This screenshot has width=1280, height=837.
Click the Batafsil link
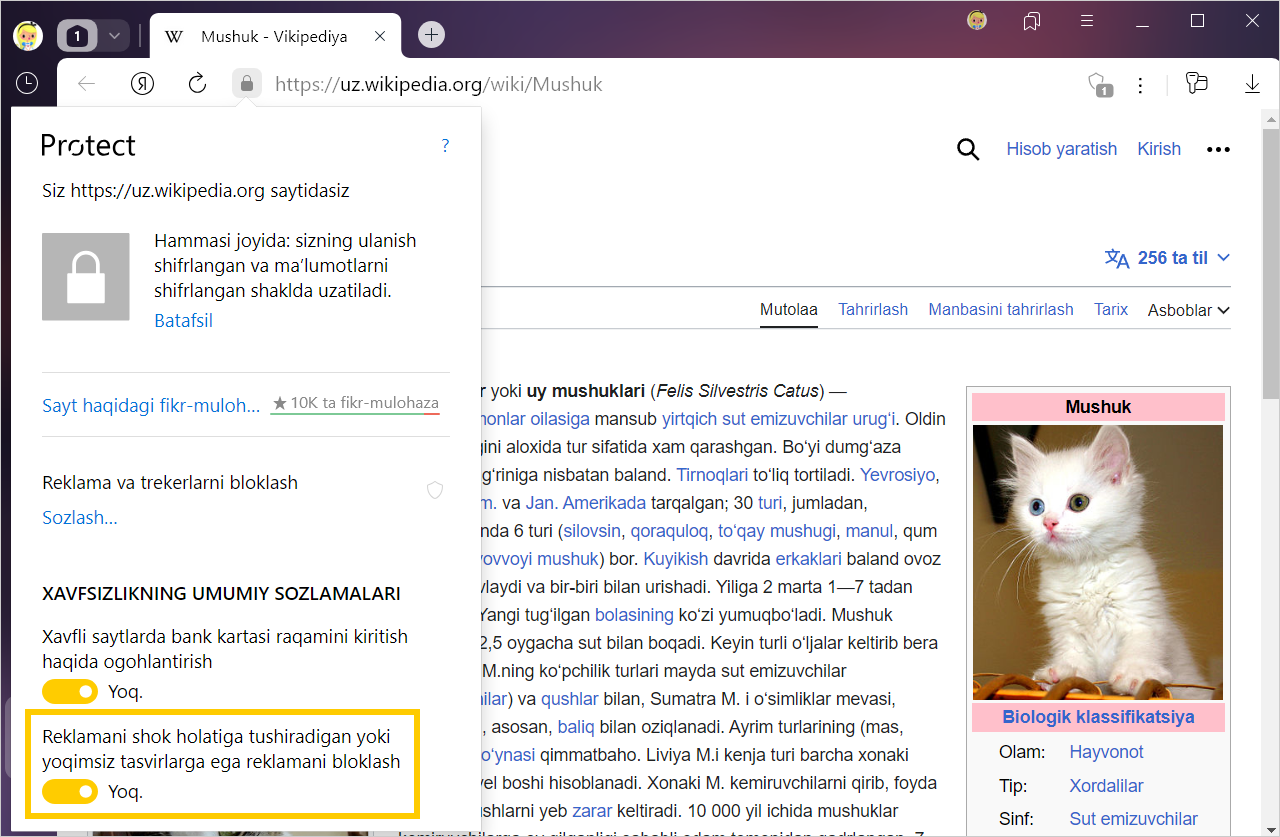tap(183, 321)
